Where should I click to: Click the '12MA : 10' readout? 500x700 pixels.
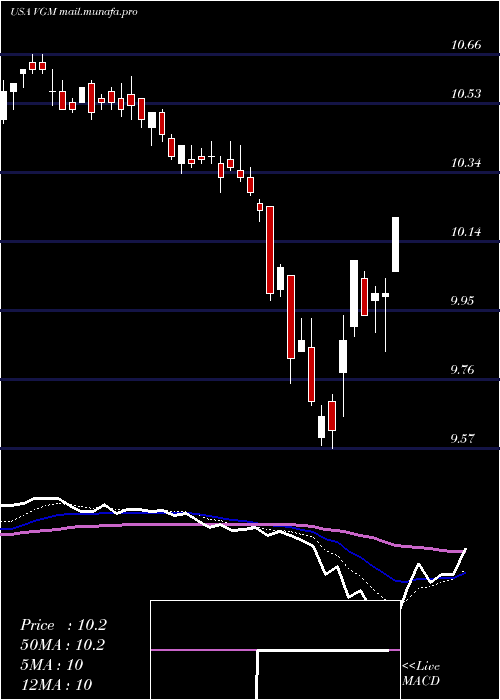[56, 684]
